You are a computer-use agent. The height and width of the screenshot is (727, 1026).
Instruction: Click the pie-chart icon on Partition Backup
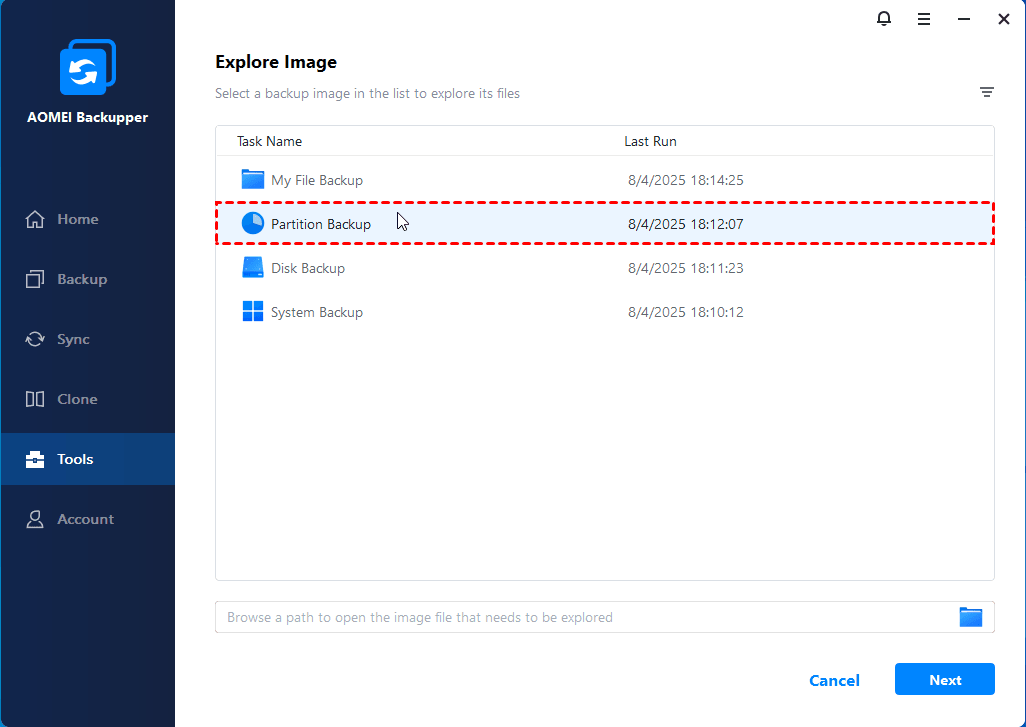[255, 223]
